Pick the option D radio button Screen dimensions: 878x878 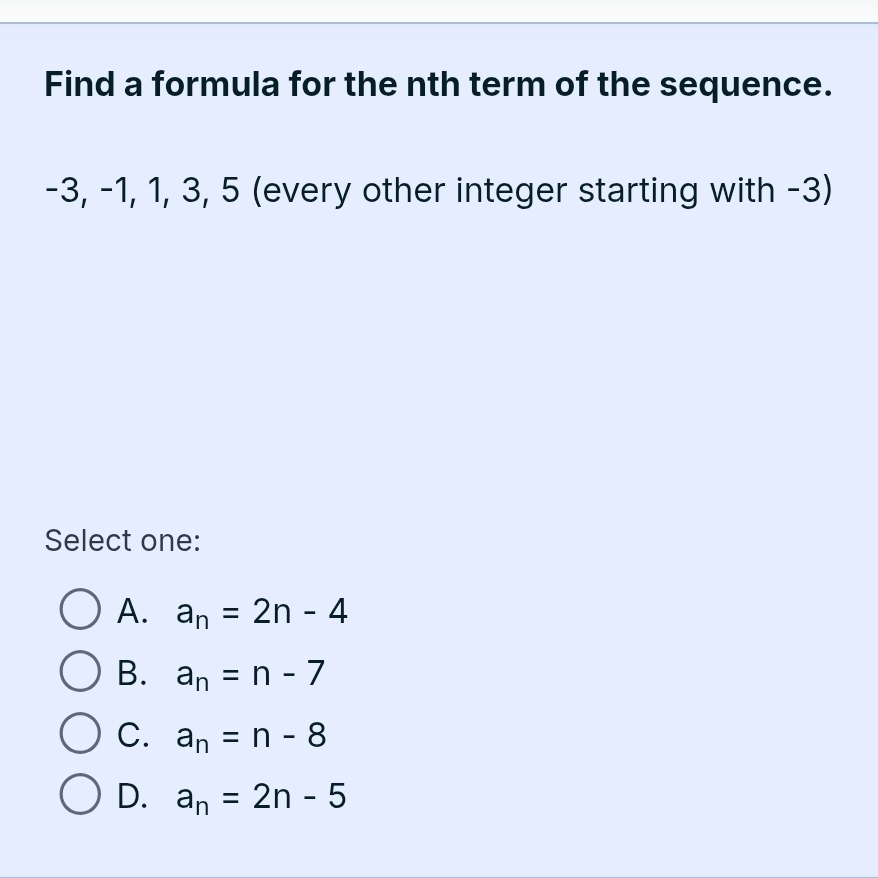[x=80, y=797]
